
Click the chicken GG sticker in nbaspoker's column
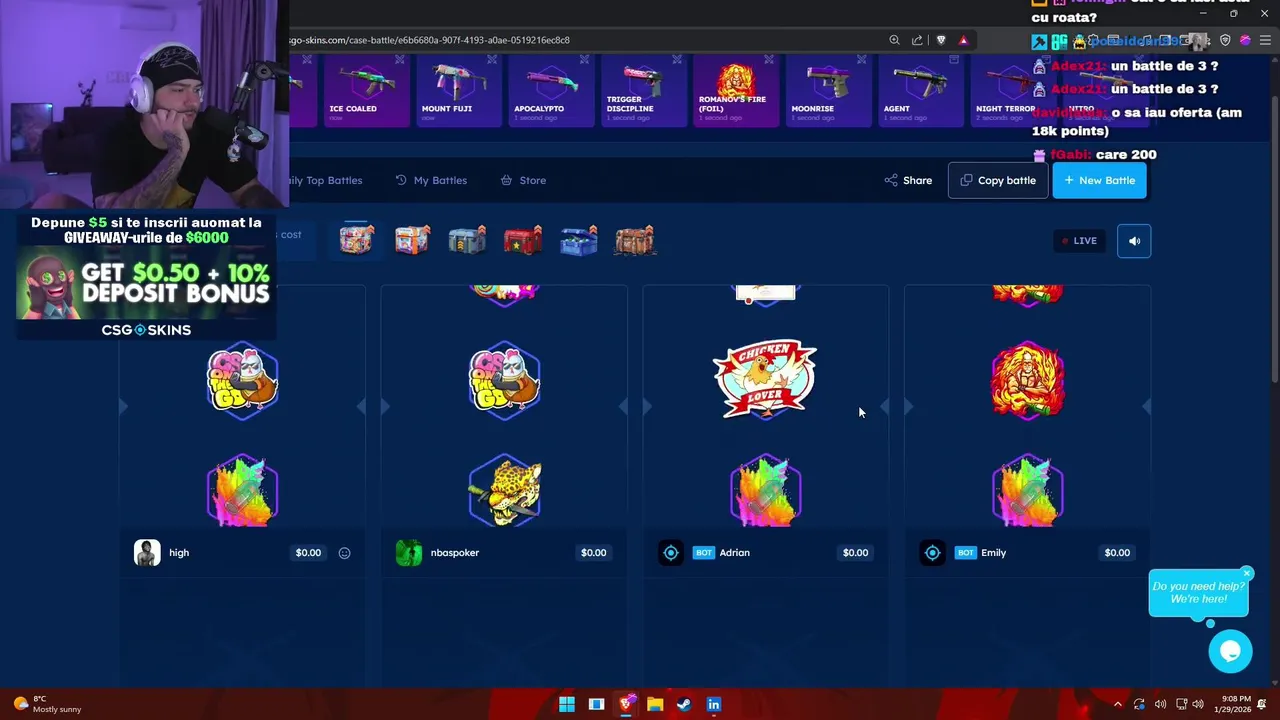(x=505, y=379)
